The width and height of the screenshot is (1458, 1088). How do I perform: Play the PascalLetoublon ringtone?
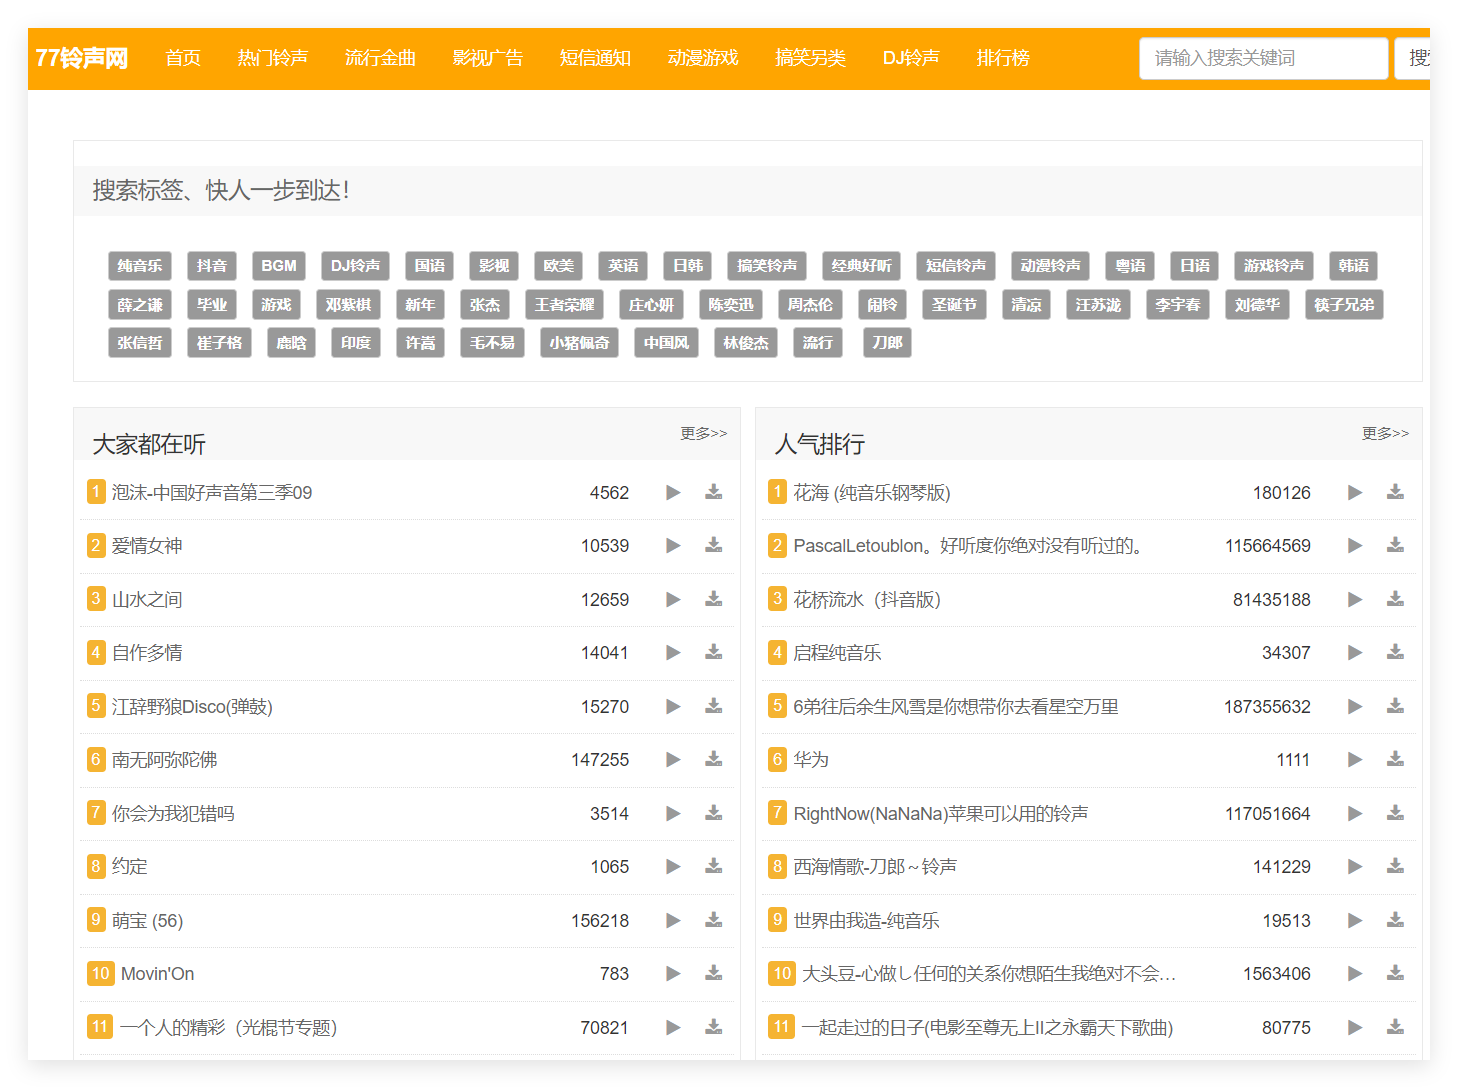[x=1355, y=546]
